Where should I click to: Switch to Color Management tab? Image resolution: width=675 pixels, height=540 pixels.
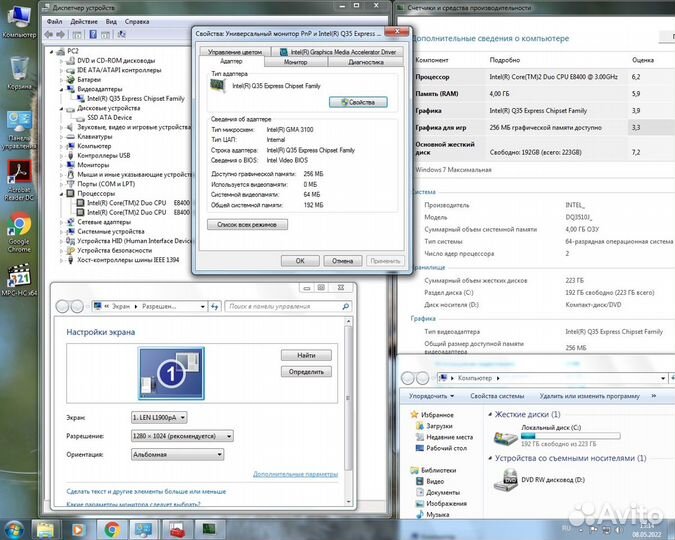(235, 52)
